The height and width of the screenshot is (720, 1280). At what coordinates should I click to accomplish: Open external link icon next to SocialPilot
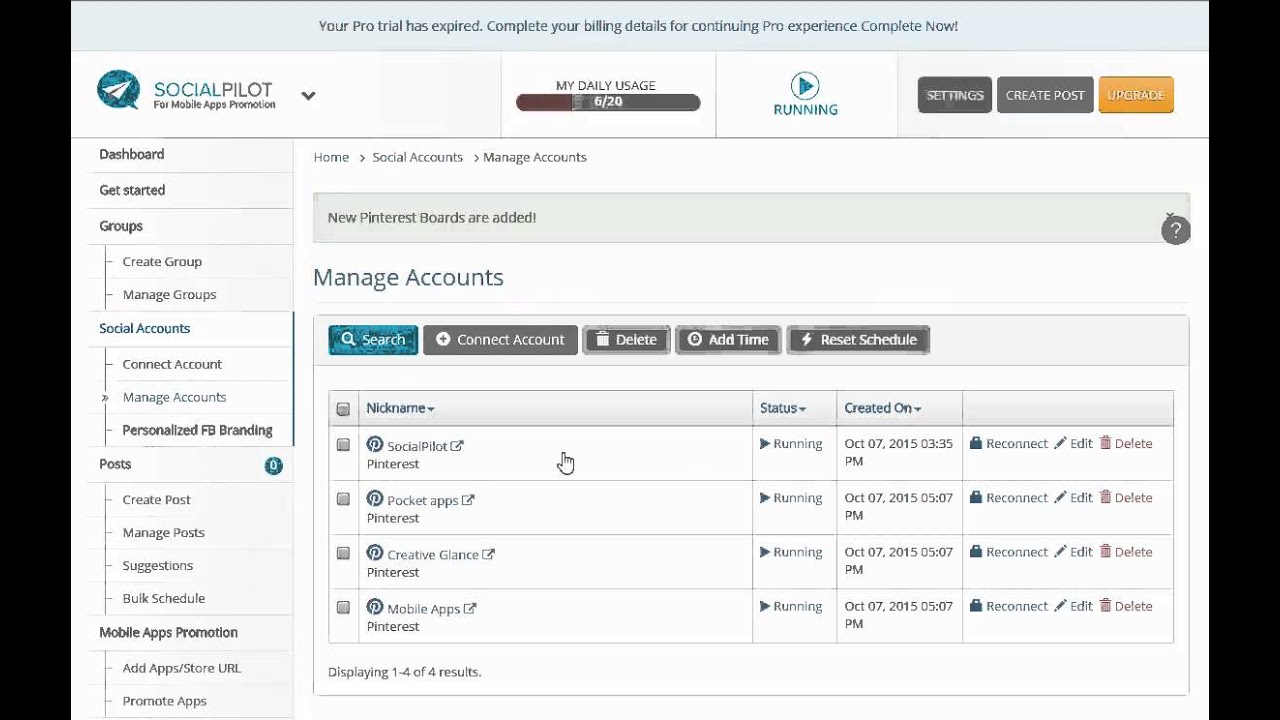[457, 446]
